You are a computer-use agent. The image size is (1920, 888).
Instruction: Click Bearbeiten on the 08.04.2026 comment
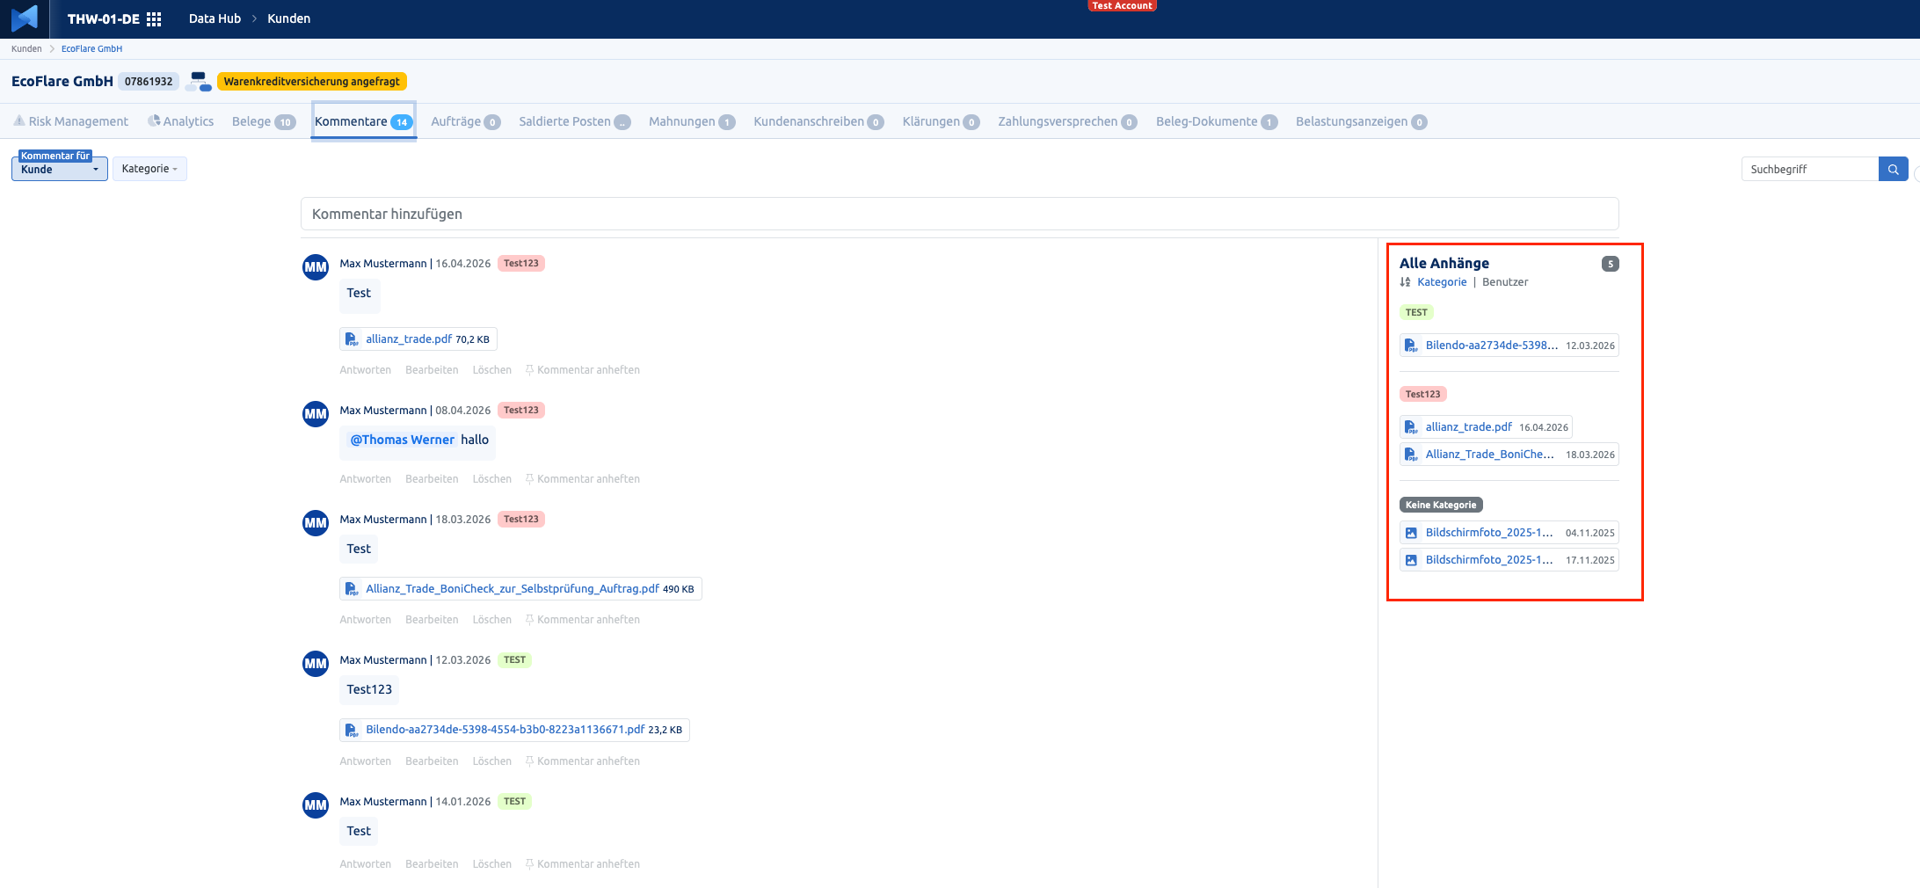pyautogui.click(x=432, y=479)
